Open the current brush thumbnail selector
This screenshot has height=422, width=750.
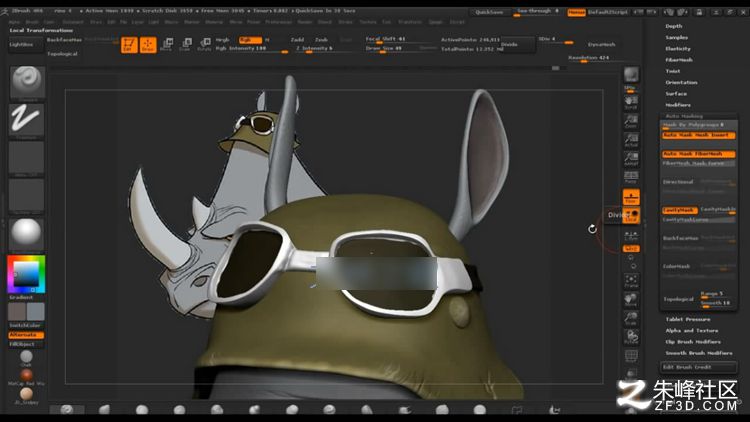[27, 82]
